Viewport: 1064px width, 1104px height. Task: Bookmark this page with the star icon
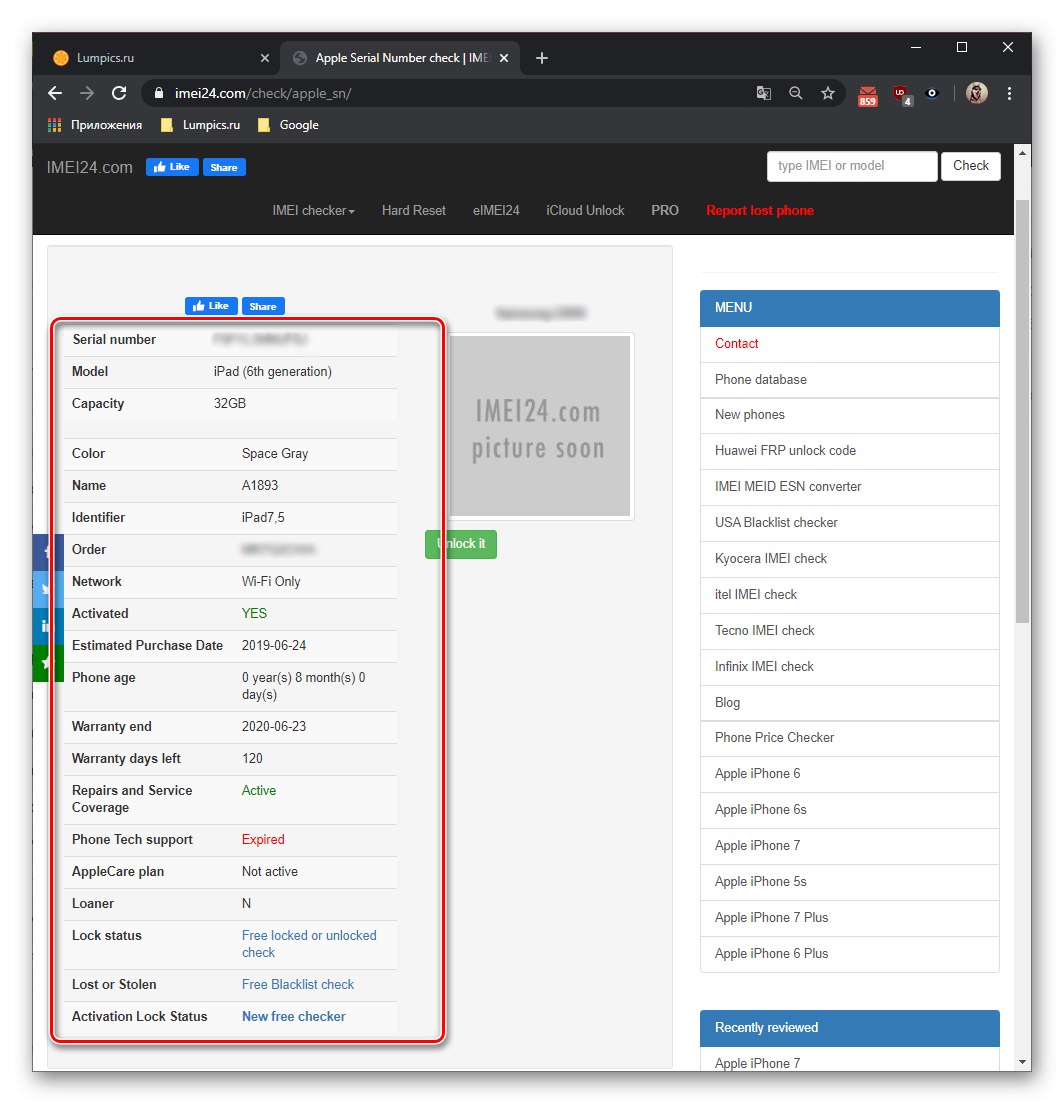pyautogui.click(x=828, y=93)
